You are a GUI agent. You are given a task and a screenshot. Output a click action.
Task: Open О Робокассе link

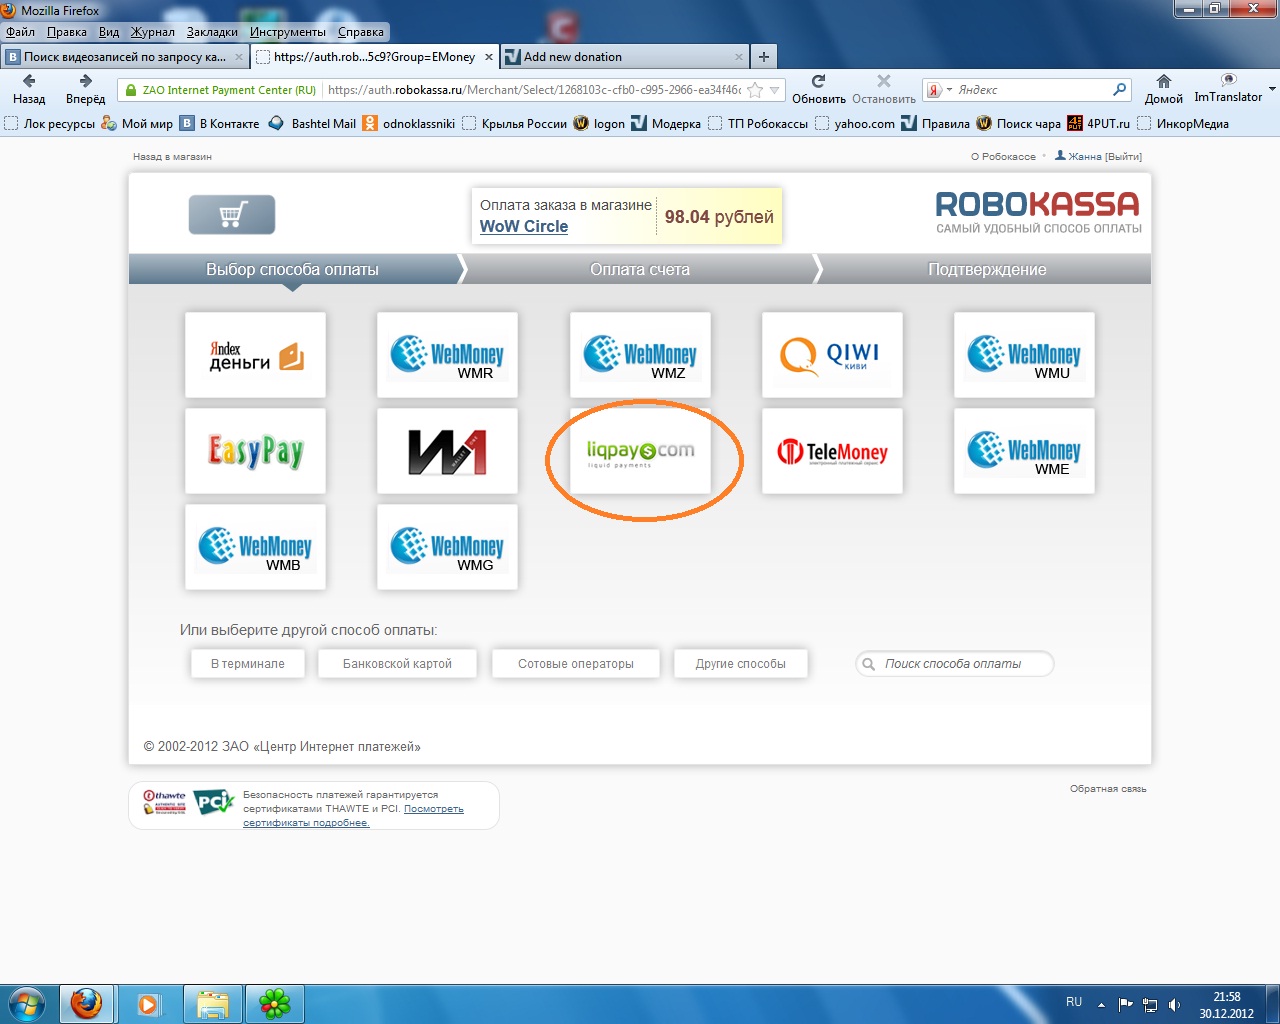pyautogui.click(x=1003, y=157)
